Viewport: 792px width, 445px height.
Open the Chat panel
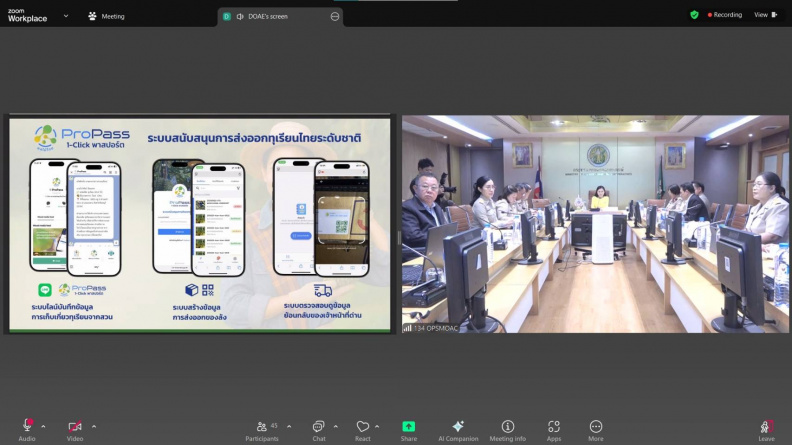(x=319, y=431)
